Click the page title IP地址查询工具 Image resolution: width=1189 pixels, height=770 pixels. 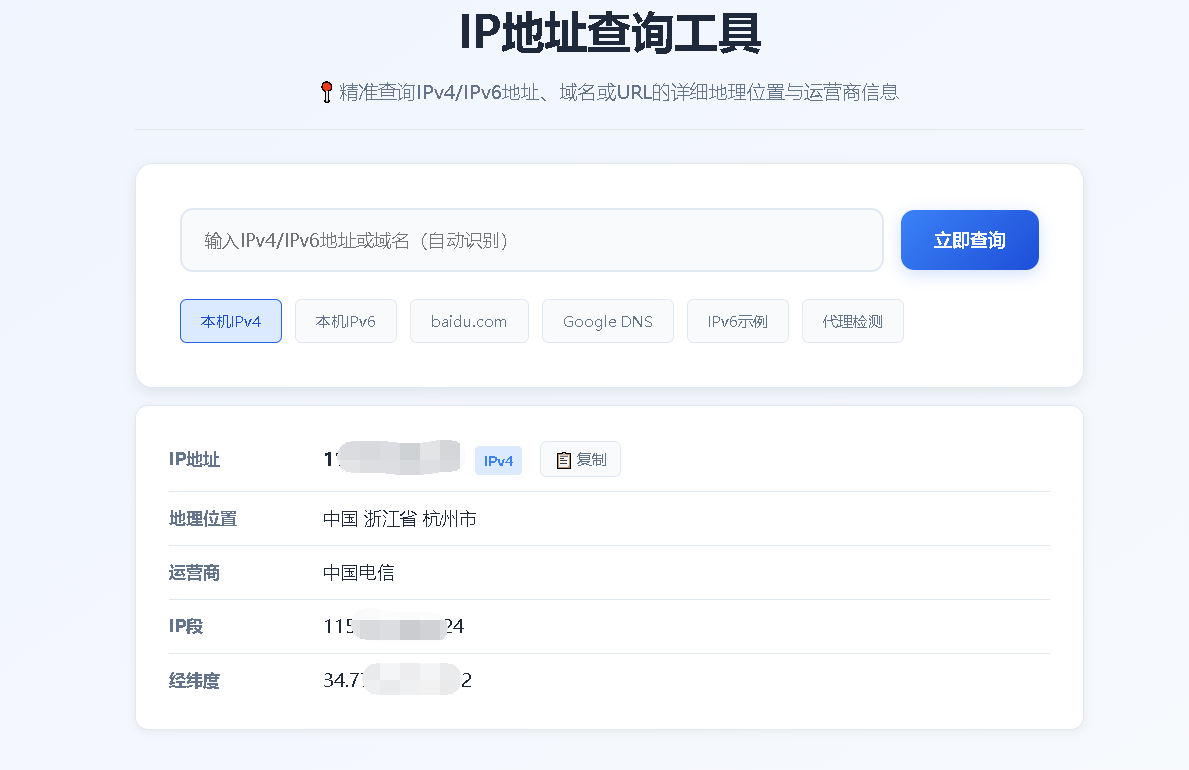coord(610,34)
